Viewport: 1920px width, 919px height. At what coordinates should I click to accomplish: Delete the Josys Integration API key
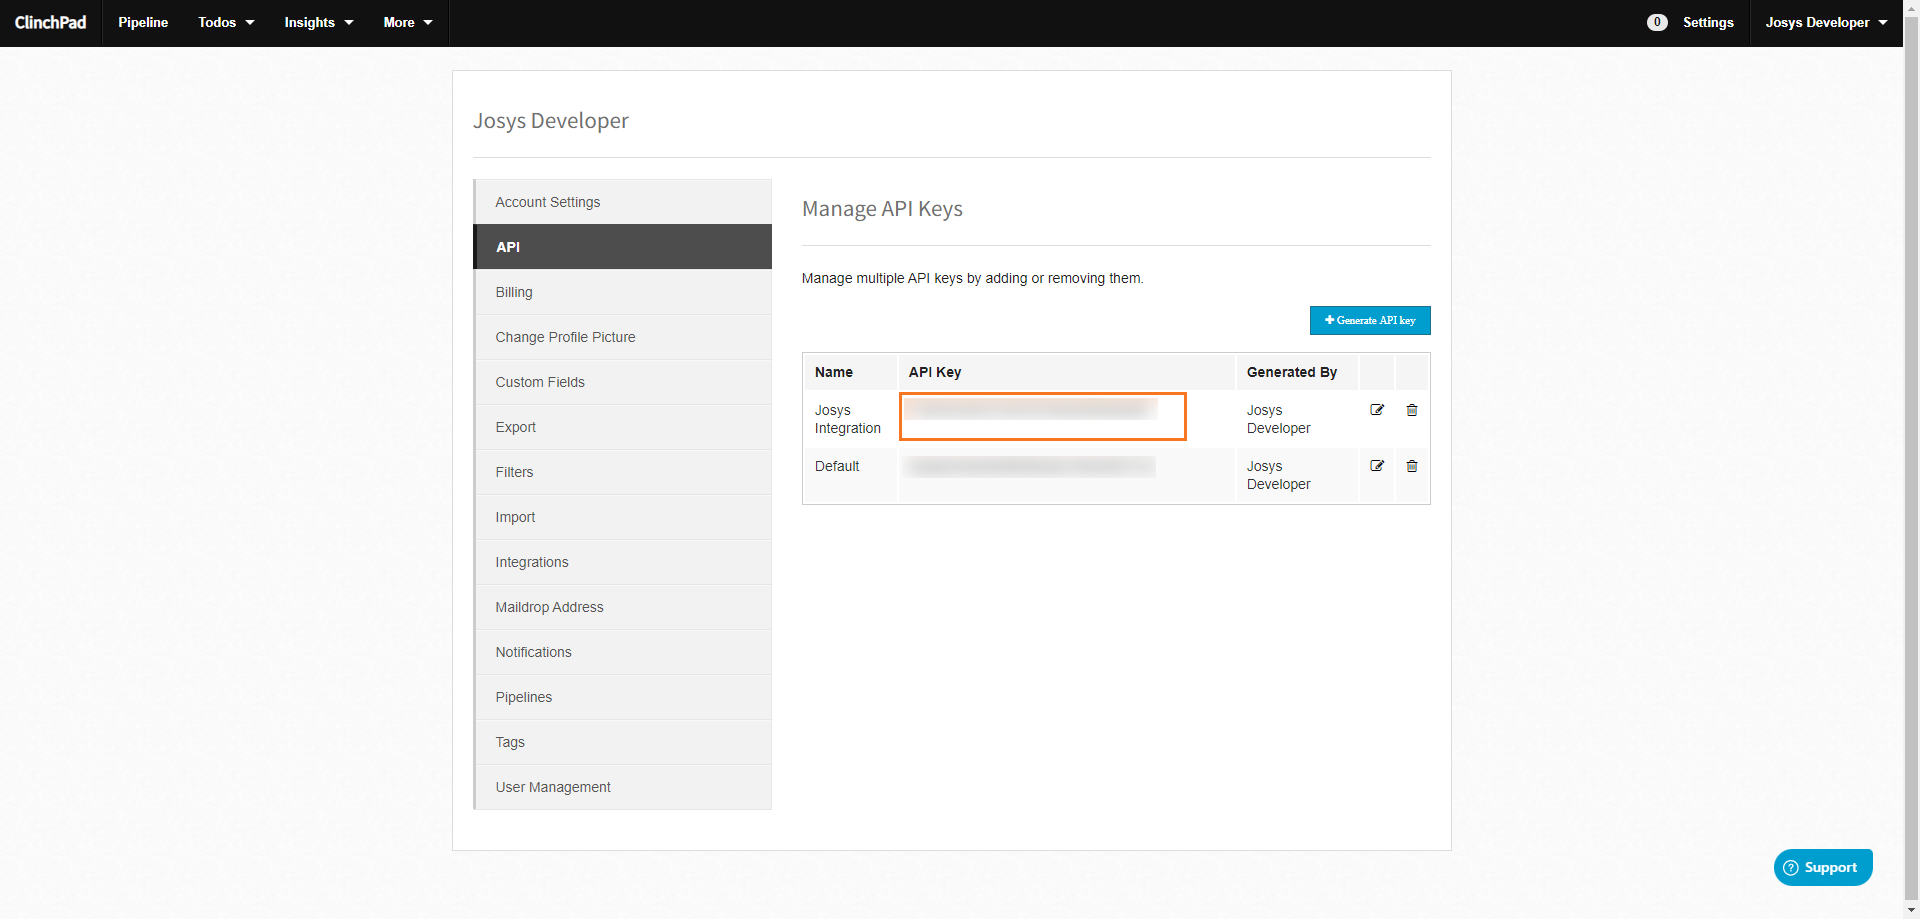(x=1412, y=410)
